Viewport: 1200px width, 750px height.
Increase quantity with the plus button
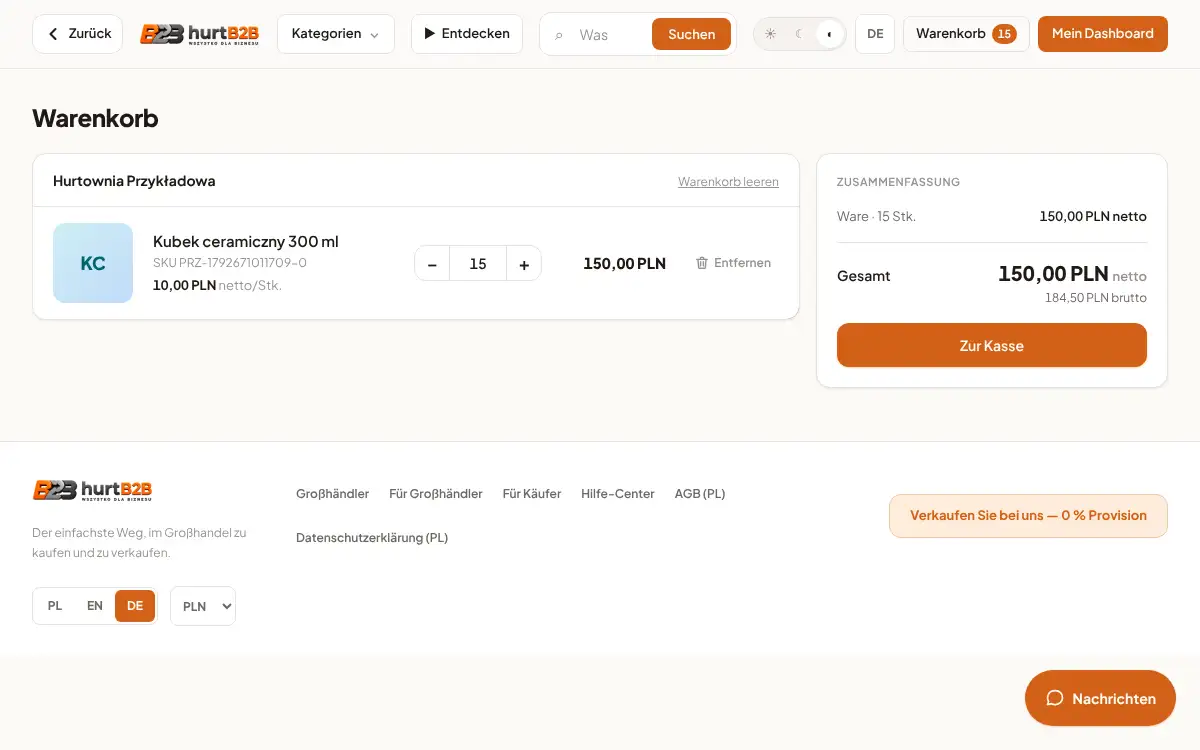[524, 264]
